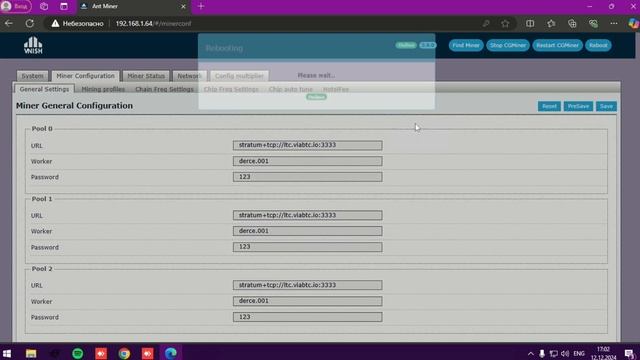Click the browser address bar URL
Image resolution: width=640 pixels, height=360 pixels.
coord(153,24)
